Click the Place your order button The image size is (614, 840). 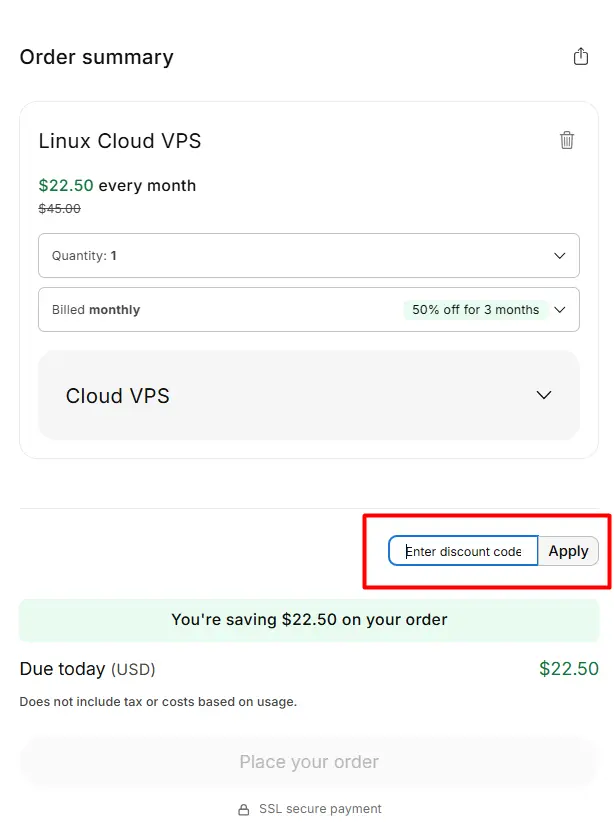click(x=308, y=762)
